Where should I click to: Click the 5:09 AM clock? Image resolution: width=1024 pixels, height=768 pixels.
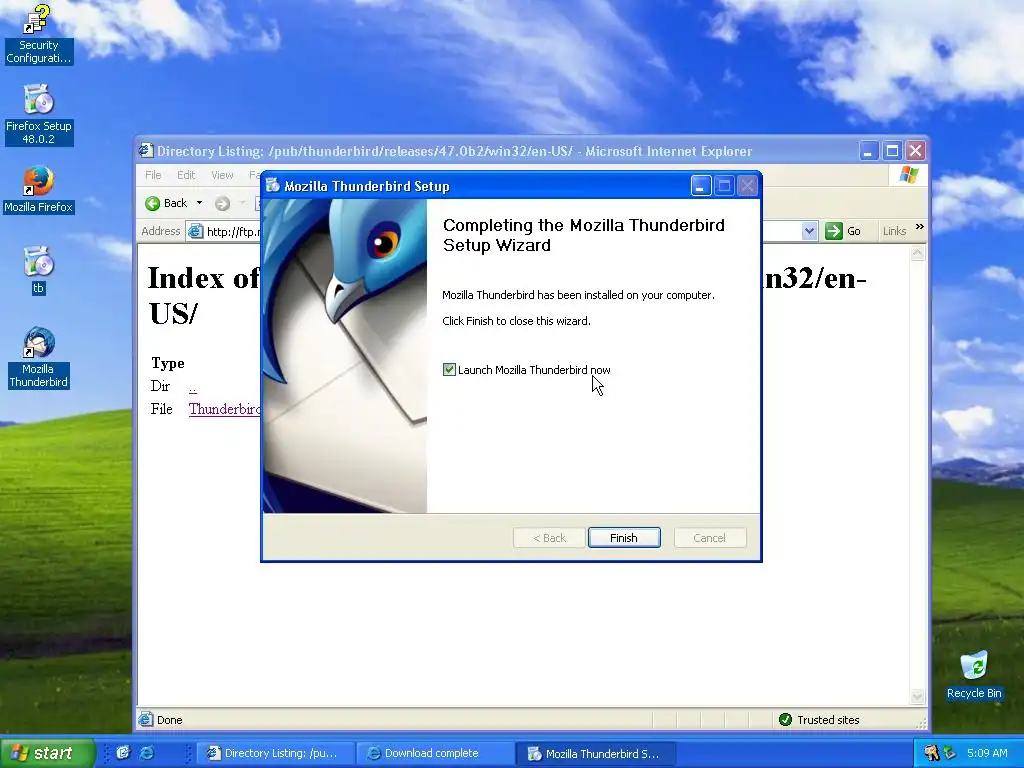point(987,753)
